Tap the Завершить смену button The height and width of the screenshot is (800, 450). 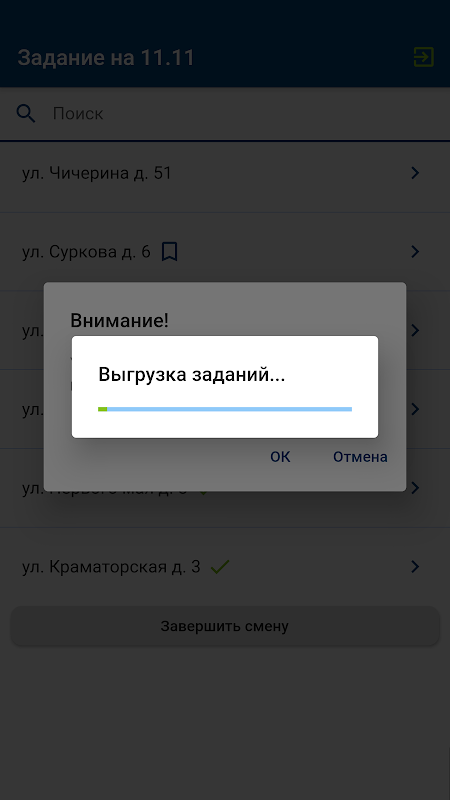225,626
